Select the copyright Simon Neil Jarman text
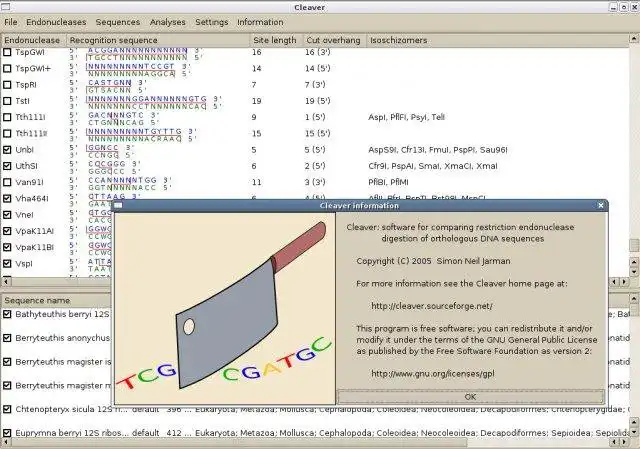The height and width of the screenshot is (449, 640). (x=433, y=261)
